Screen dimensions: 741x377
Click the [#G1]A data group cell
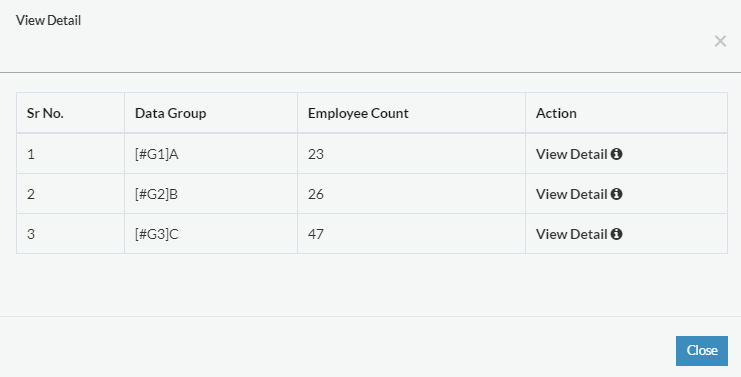point(211,154)
